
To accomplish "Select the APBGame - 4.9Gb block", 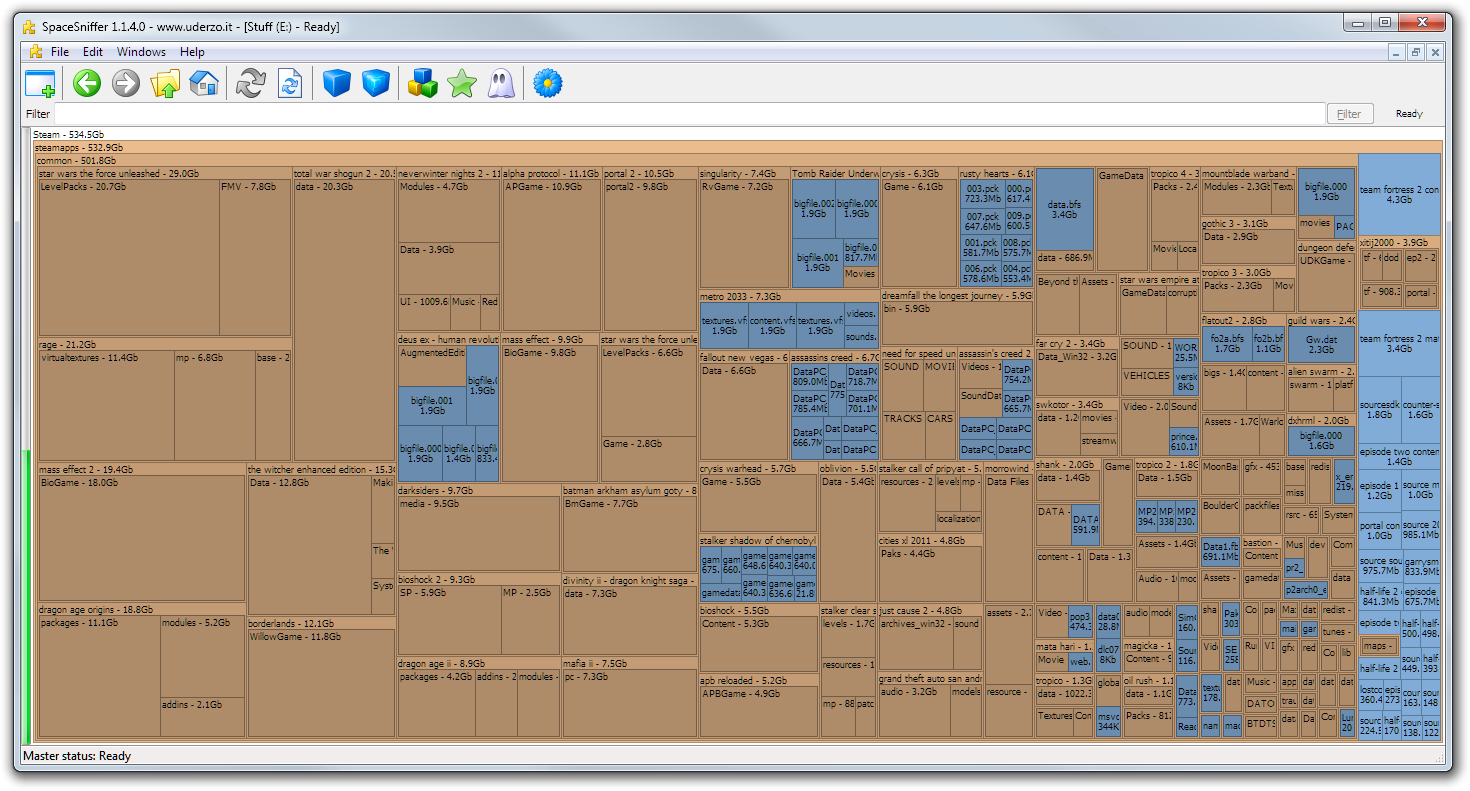I will click(x=758, y=712).
